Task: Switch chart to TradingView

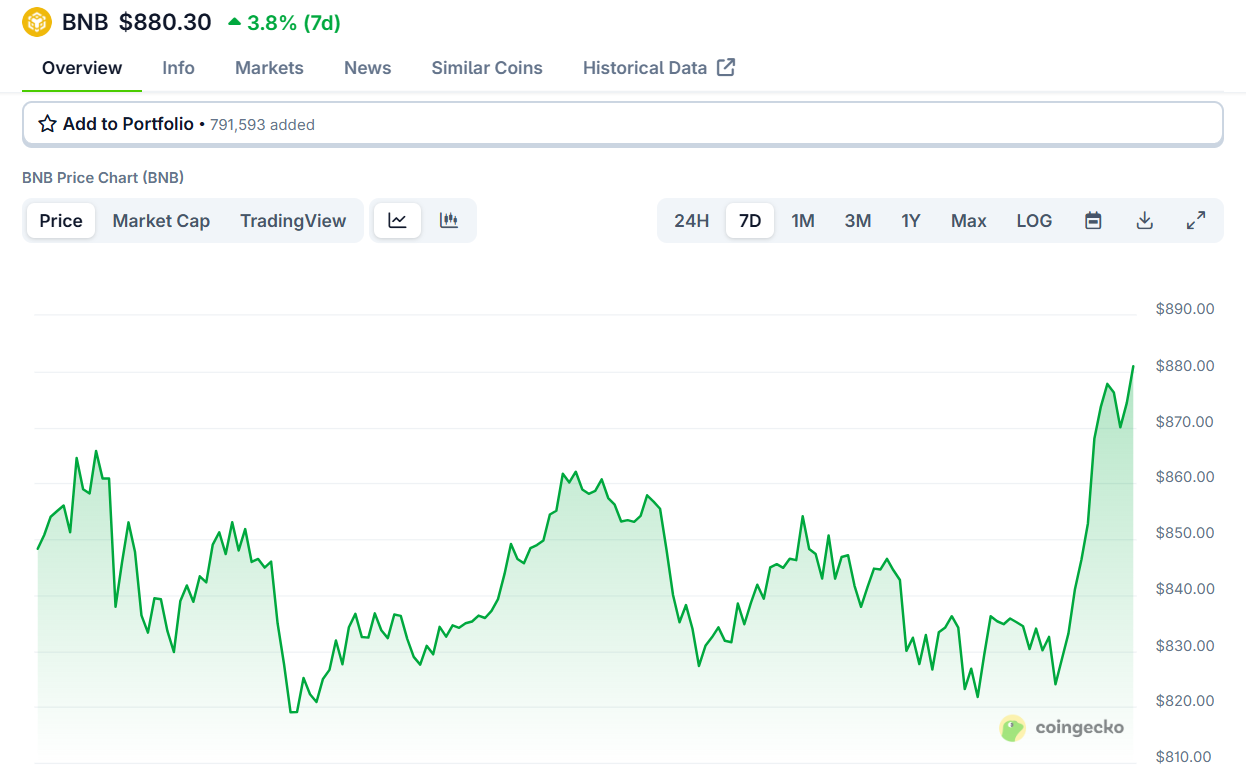Action: [x=293, y=221]
